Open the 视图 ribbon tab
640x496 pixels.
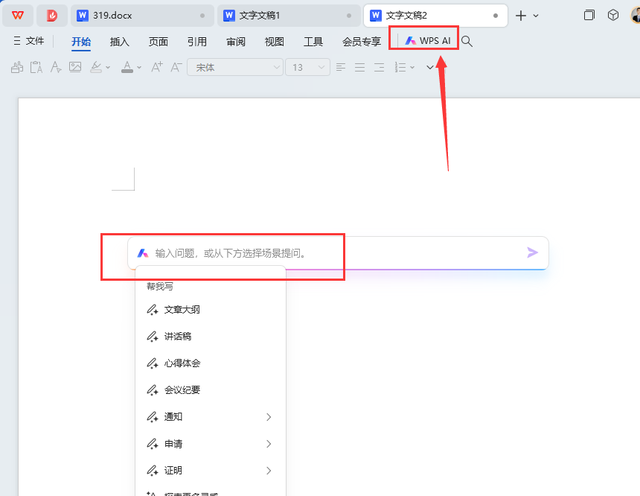click(x=274, y=41)
